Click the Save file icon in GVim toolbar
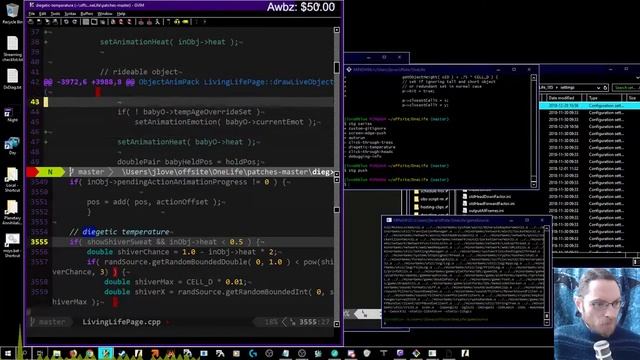The height and width of the screenshot is (360, 640). click(x=39, y=22)
